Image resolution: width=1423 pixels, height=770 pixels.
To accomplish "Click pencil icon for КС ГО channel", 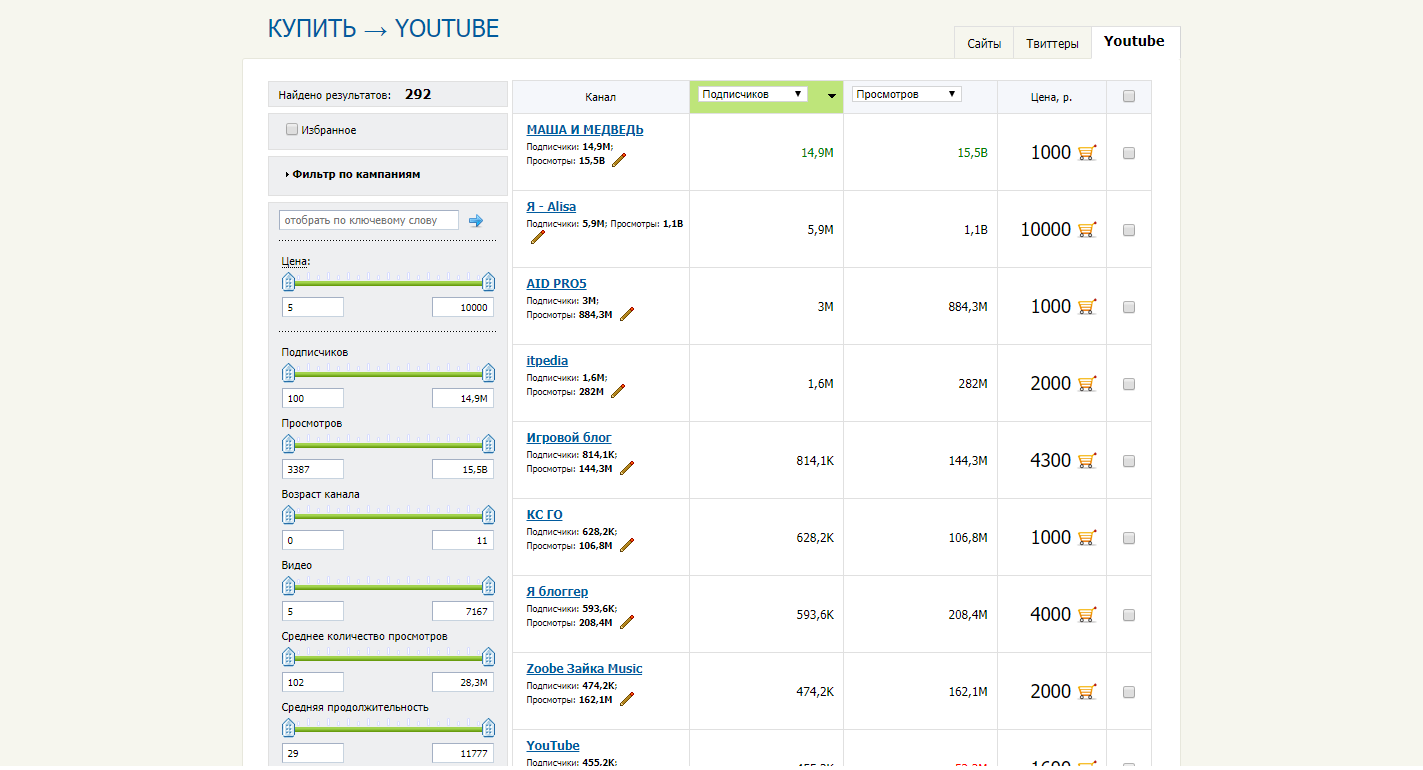I will click(627, 545).
